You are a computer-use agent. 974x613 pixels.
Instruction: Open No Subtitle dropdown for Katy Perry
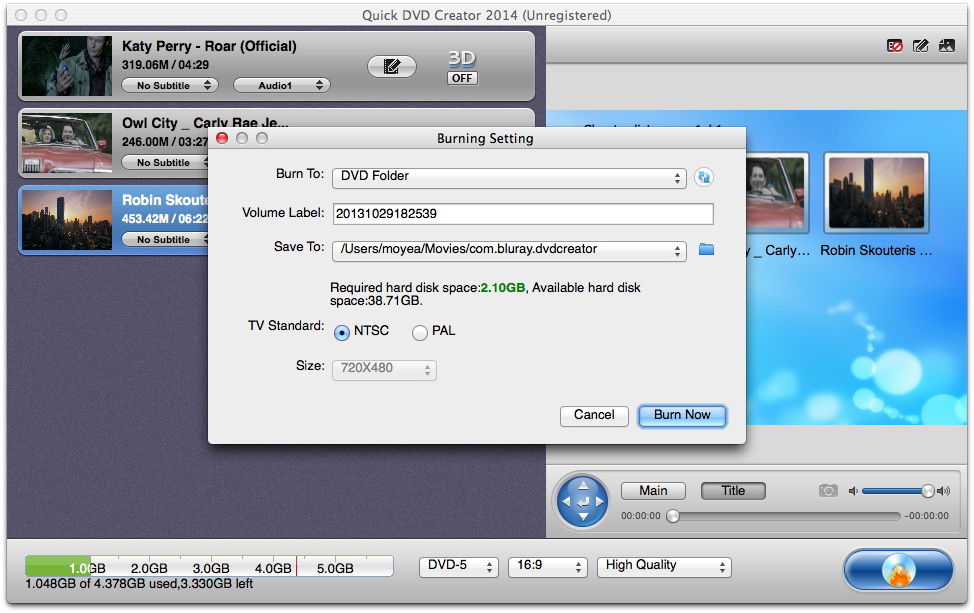(170, 85)
